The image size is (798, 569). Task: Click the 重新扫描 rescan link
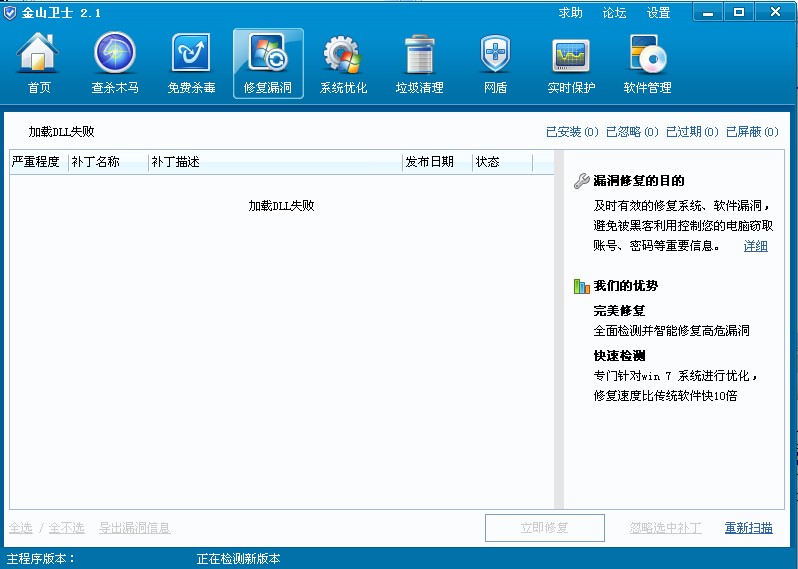pyautogui.click(x=748, y=528)
